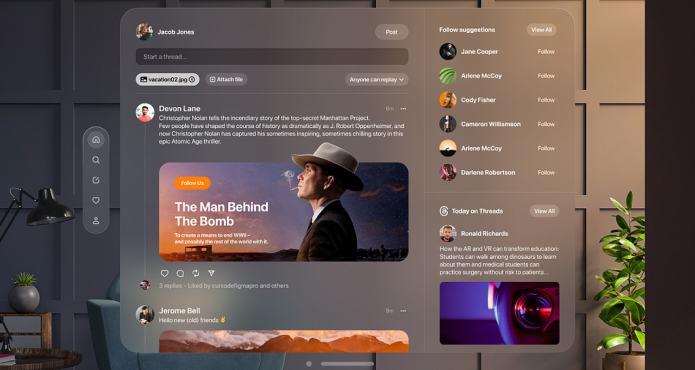
Task: Focus the 'Start a thread...' input field
Action: click(272, 57)
